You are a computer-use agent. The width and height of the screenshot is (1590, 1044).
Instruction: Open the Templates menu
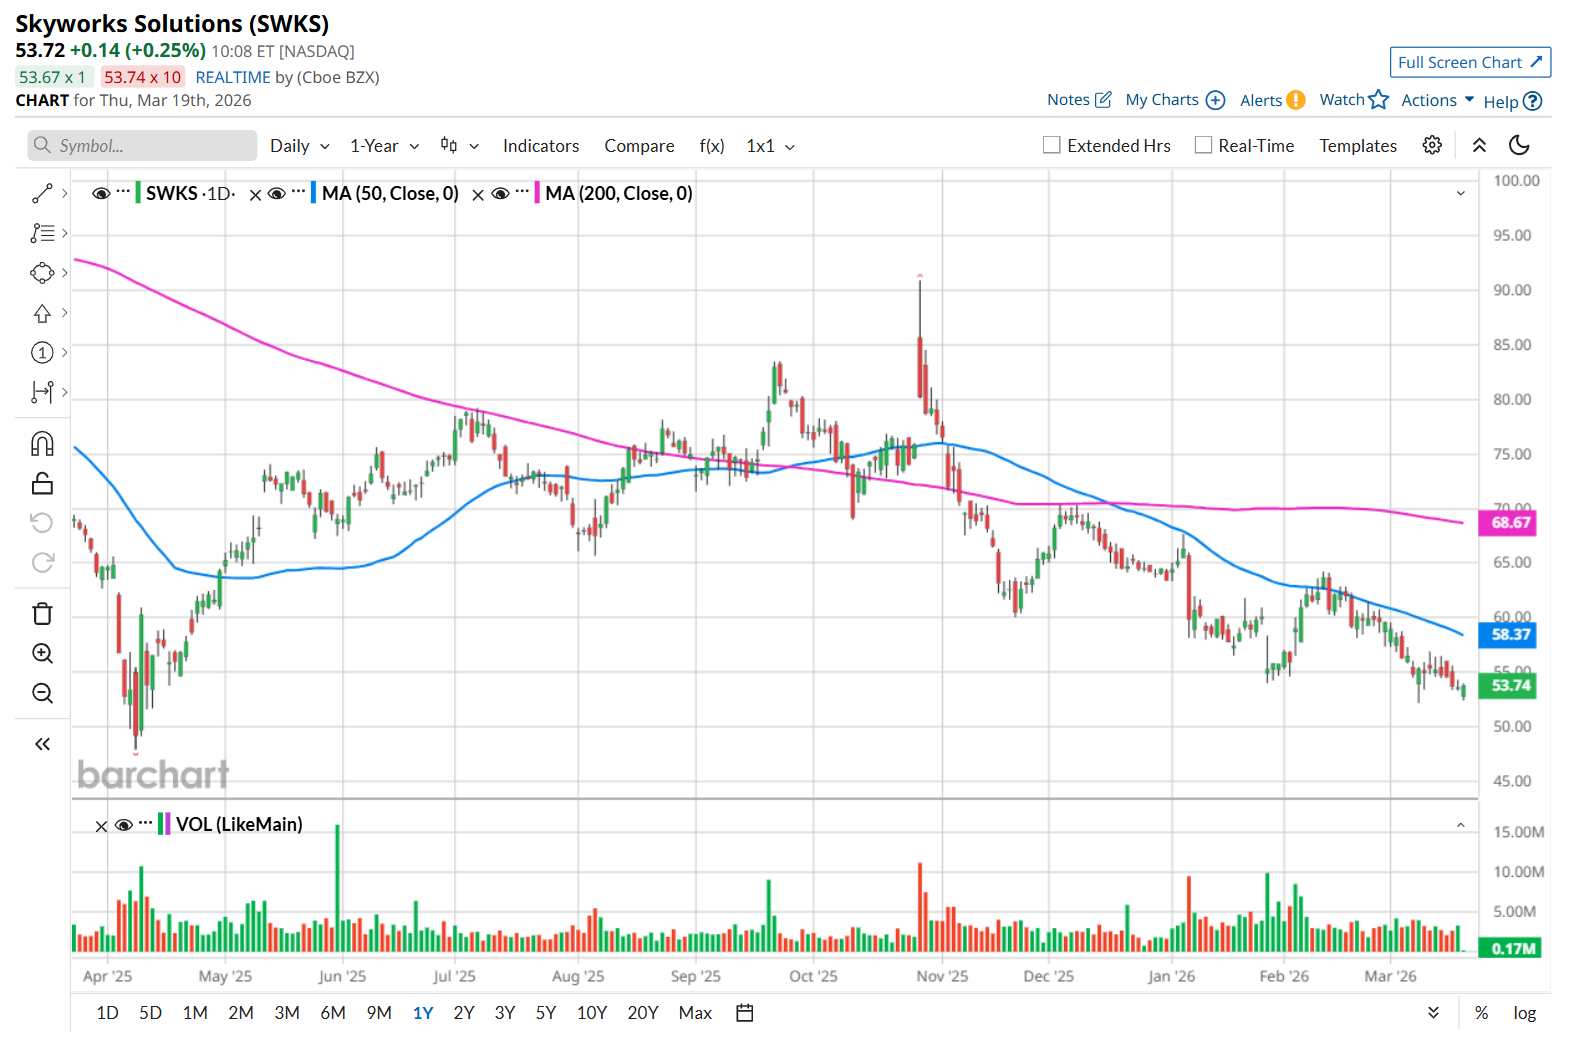[x=1357, y=146]
